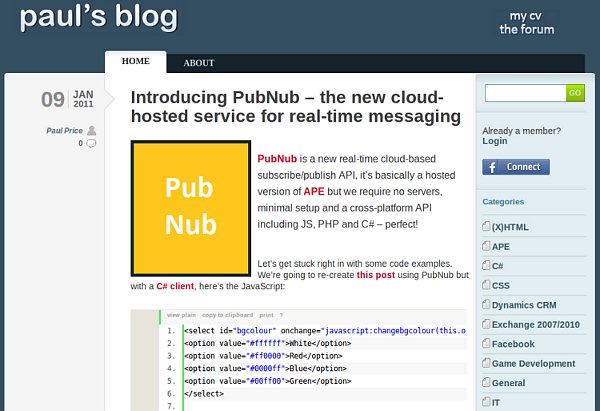Click 'view plain' in code toolbar
Viewport: 600px width, 411px height.
click(x=181, y=315)
